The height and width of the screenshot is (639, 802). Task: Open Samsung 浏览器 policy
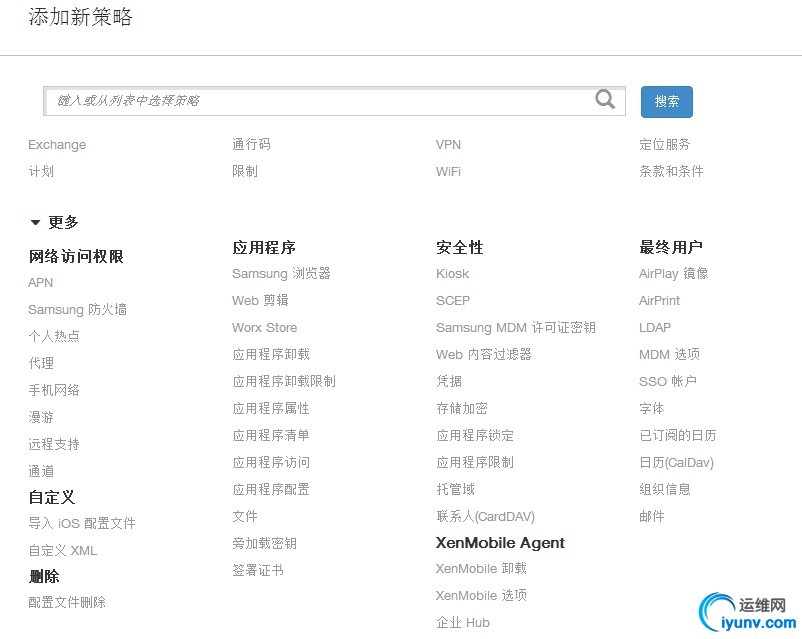pos(281,273)
